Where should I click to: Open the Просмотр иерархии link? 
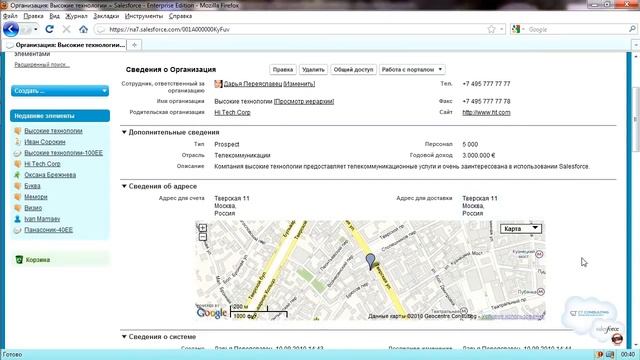304,101
